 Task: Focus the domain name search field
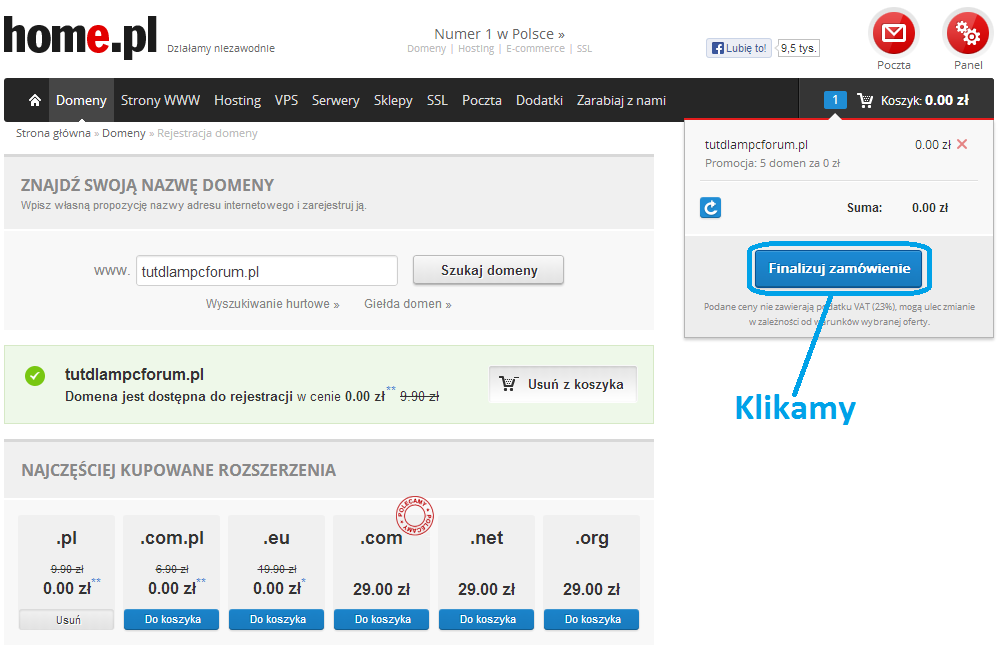pyautogui.click(x=267, y=271)
